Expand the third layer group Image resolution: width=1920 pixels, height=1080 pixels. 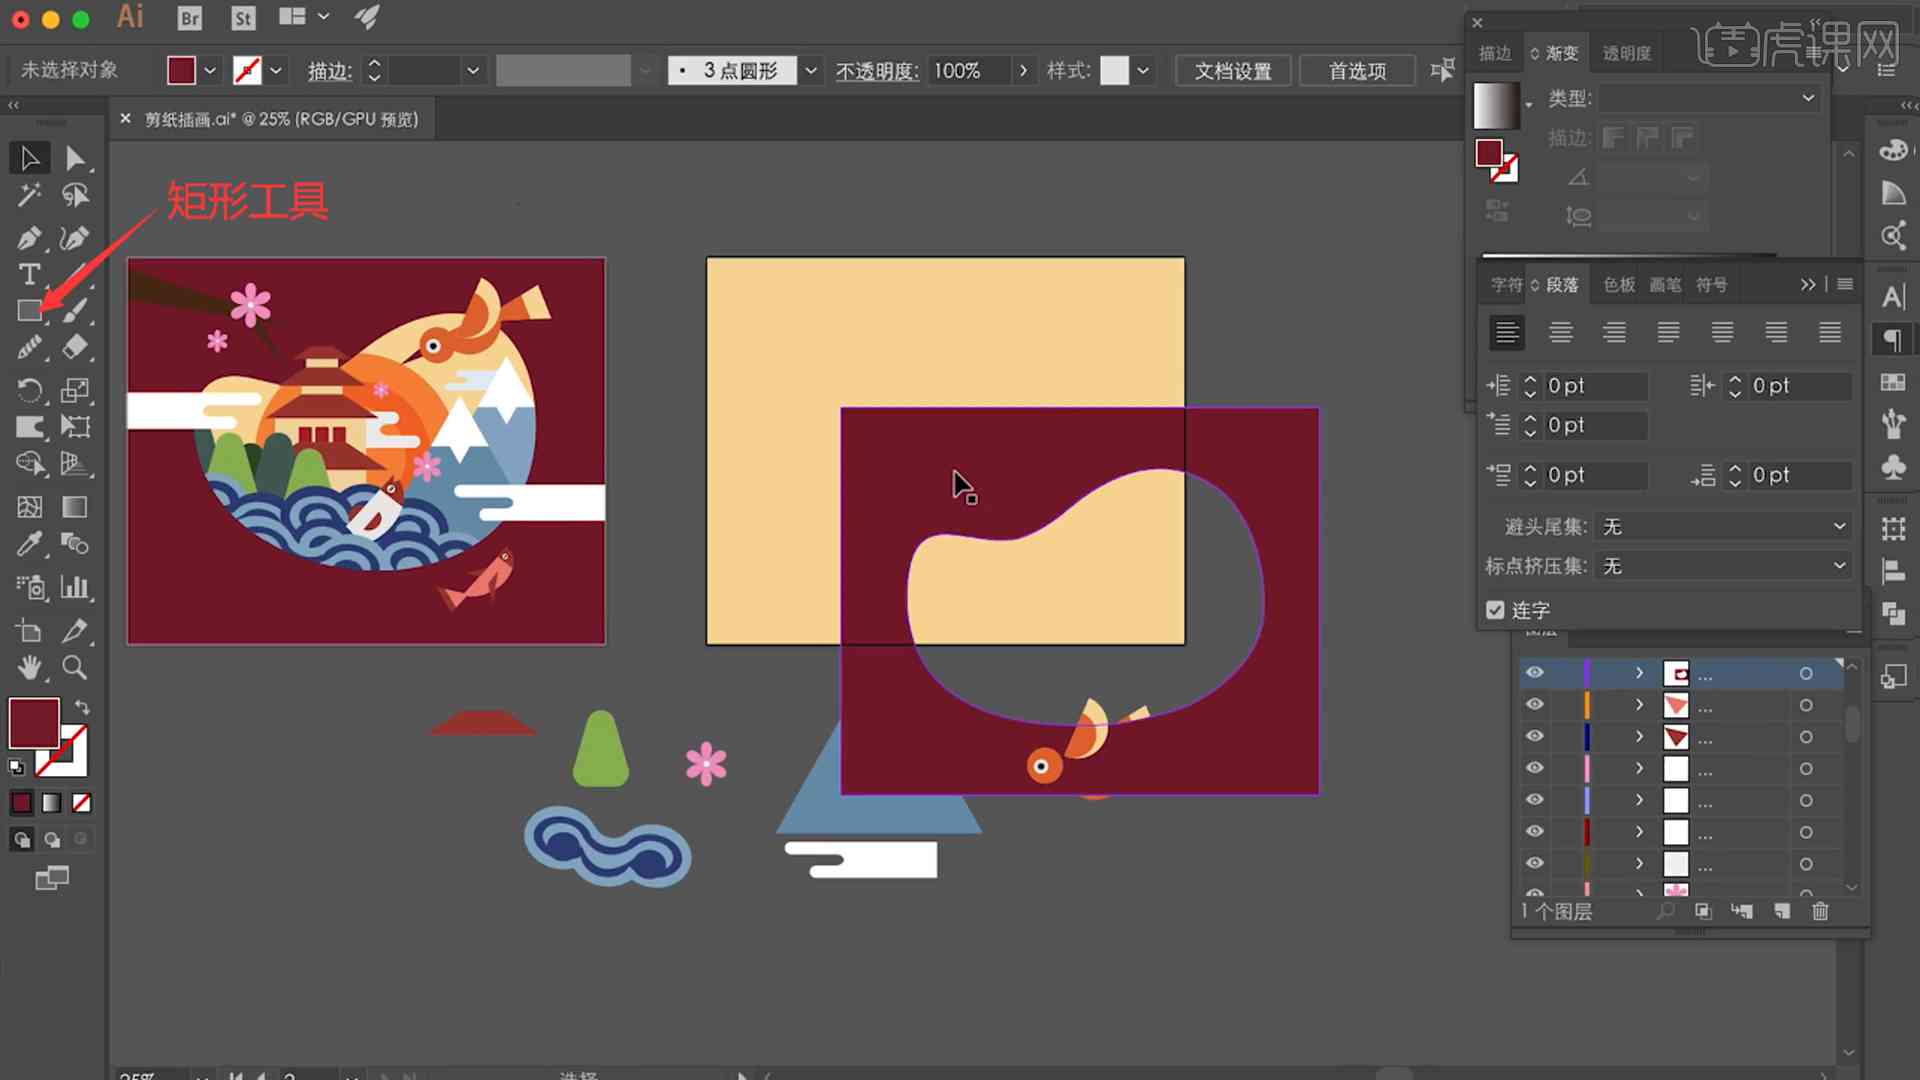click(1639, 737)
